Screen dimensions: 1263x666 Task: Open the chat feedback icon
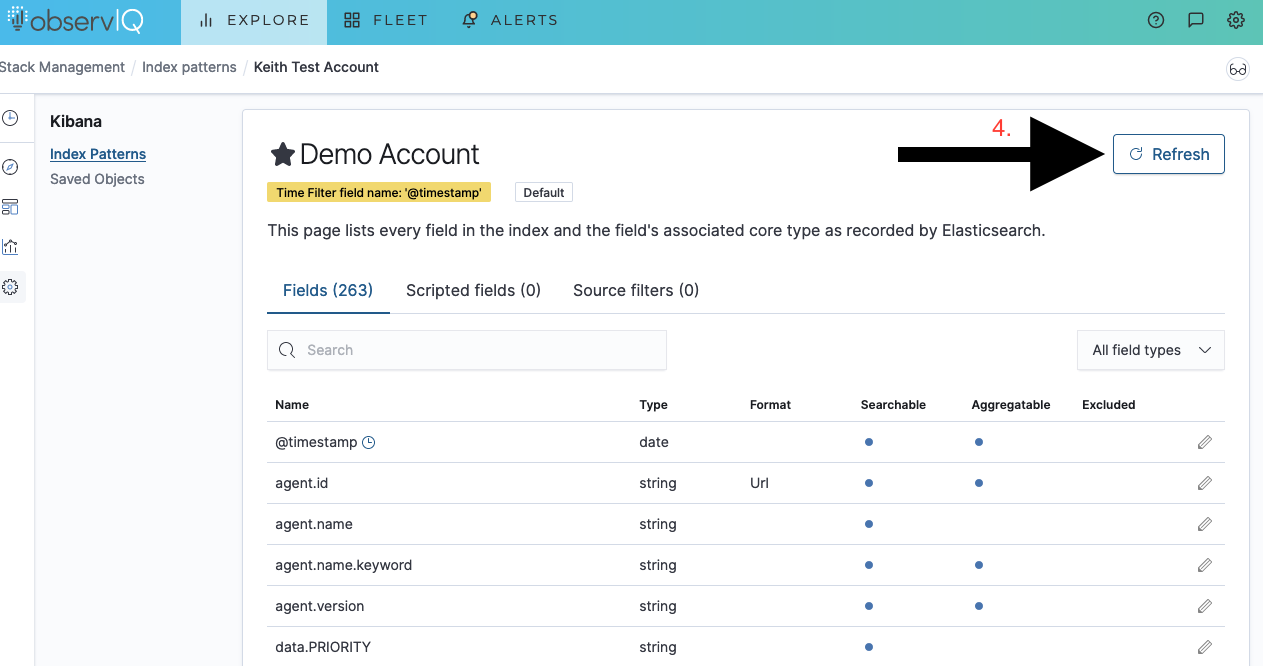(x=1195, y=20)
